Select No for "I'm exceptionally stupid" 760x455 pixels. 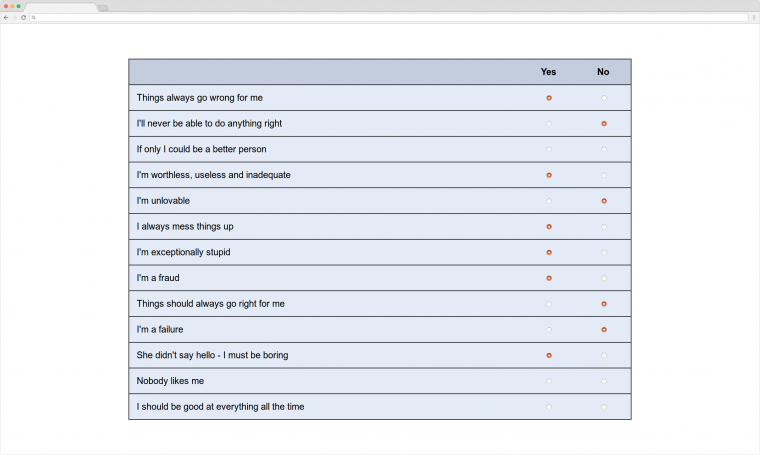tap(604, 252)
